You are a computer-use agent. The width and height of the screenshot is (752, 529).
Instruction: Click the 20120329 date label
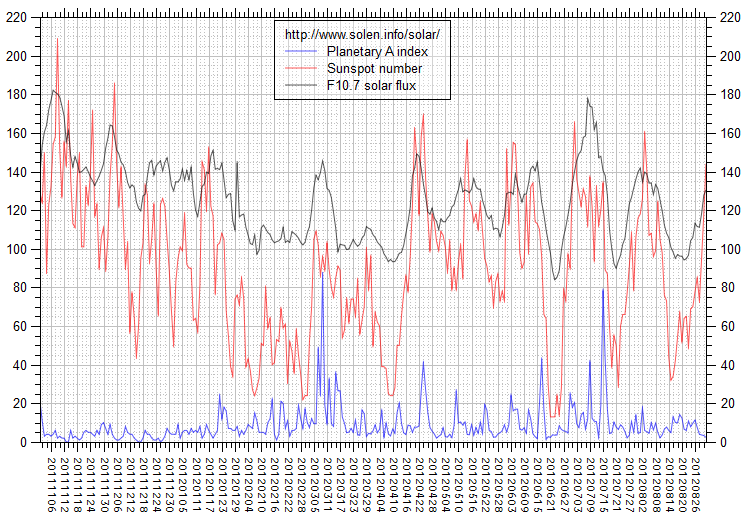(367, 485)
